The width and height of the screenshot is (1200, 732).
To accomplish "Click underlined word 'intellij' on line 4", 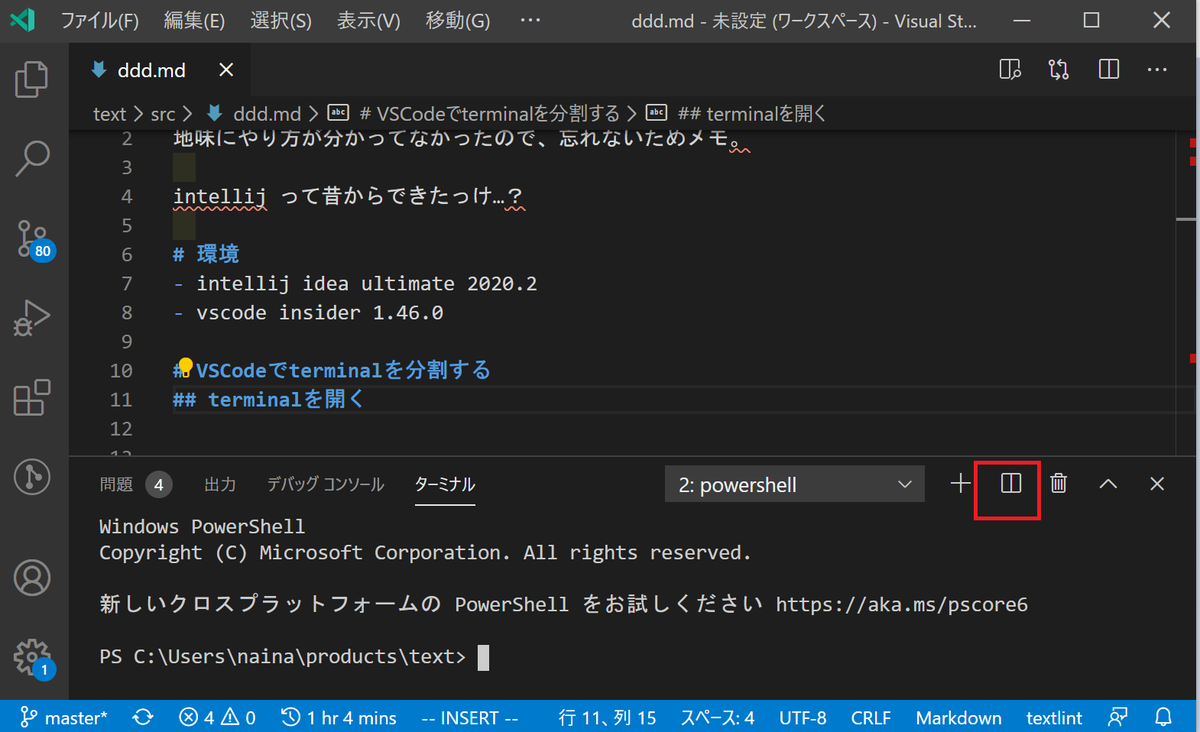I will point(220,197).
